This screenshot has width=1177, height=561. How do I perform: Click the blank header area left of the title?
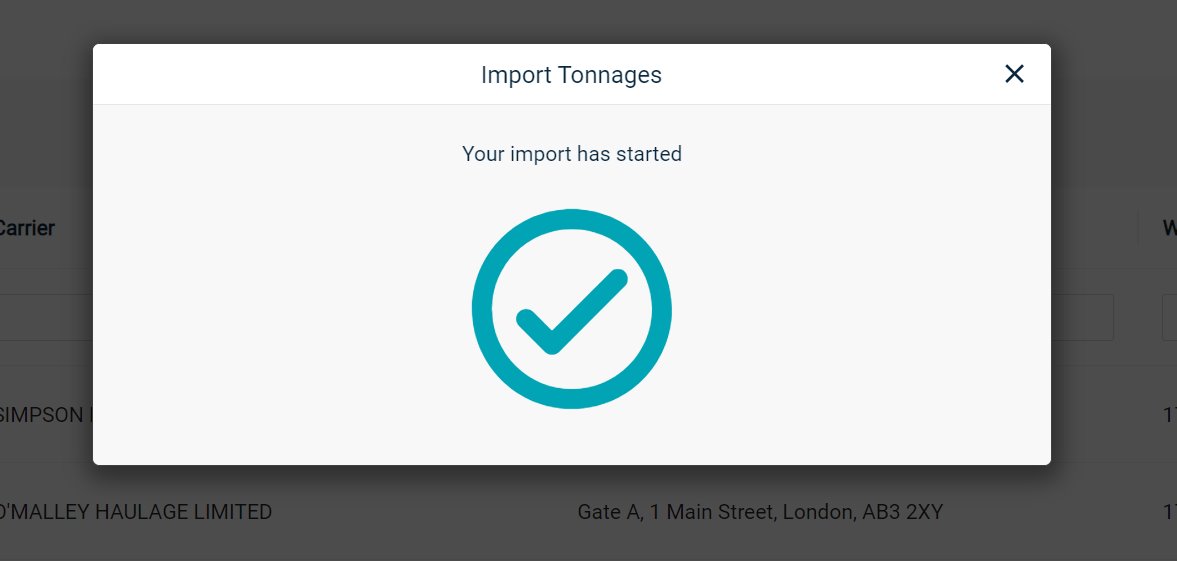[x=285, y=74]
